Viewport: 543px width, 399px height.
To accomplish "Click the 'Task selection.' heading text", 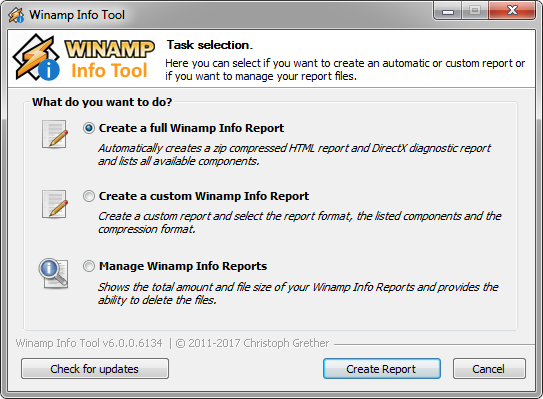I will pos(210,45).
